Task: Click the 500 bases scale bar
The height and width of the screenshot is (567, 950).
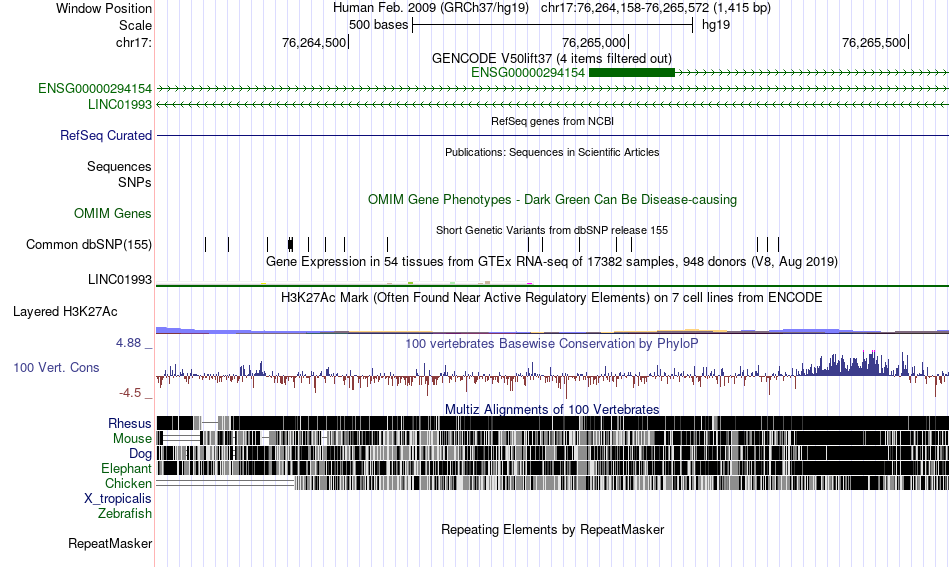Action: (x=553, y=25)
